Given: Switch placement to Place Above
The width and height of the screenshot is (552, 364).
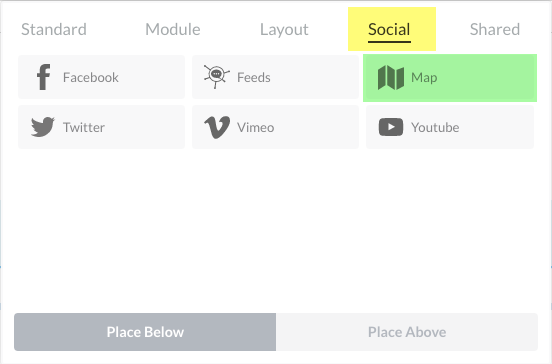Looking at the screenshot, I should 407,332.
